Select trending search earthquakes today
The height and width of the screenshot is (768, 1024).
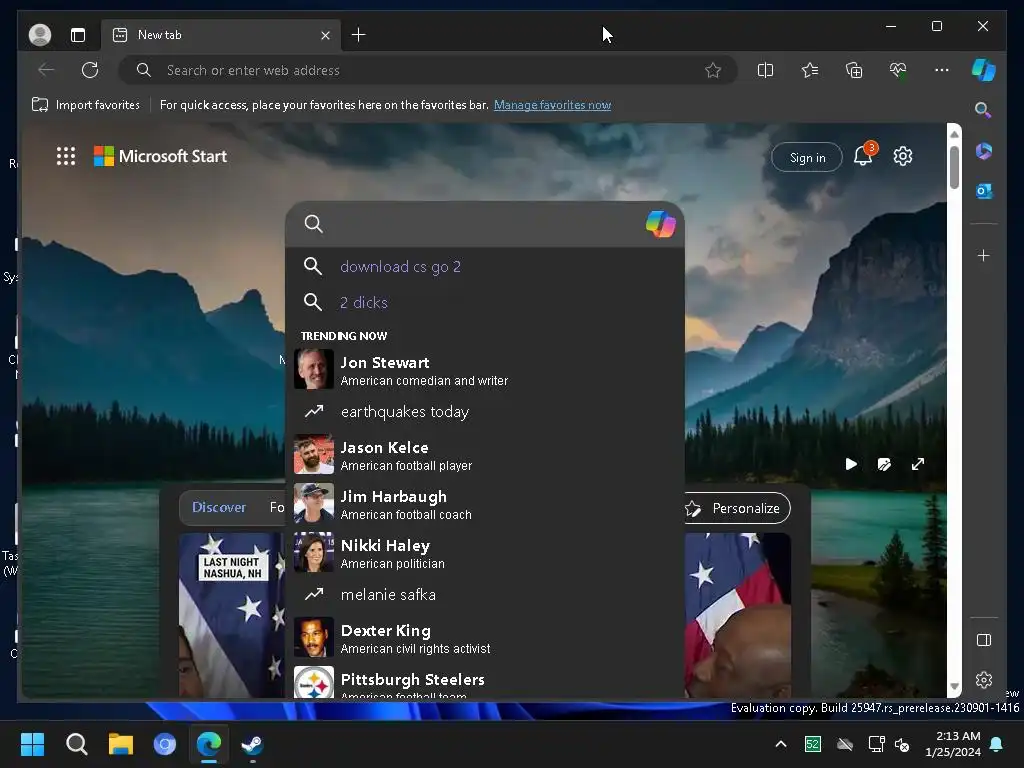click(x=485, y=412)
